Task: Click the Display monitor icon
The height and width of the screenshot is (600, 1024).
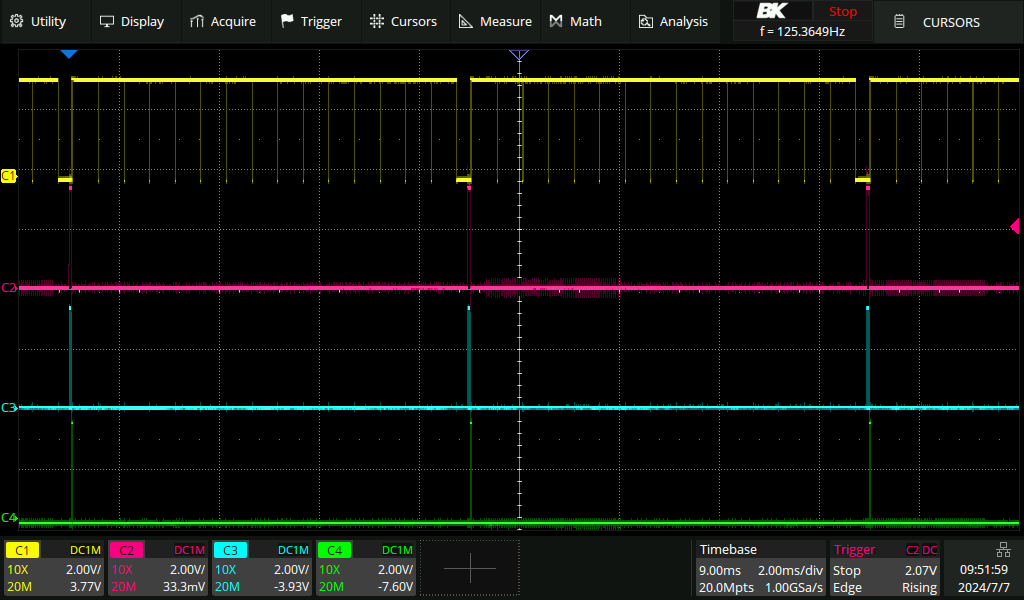Action: point(106,22)
